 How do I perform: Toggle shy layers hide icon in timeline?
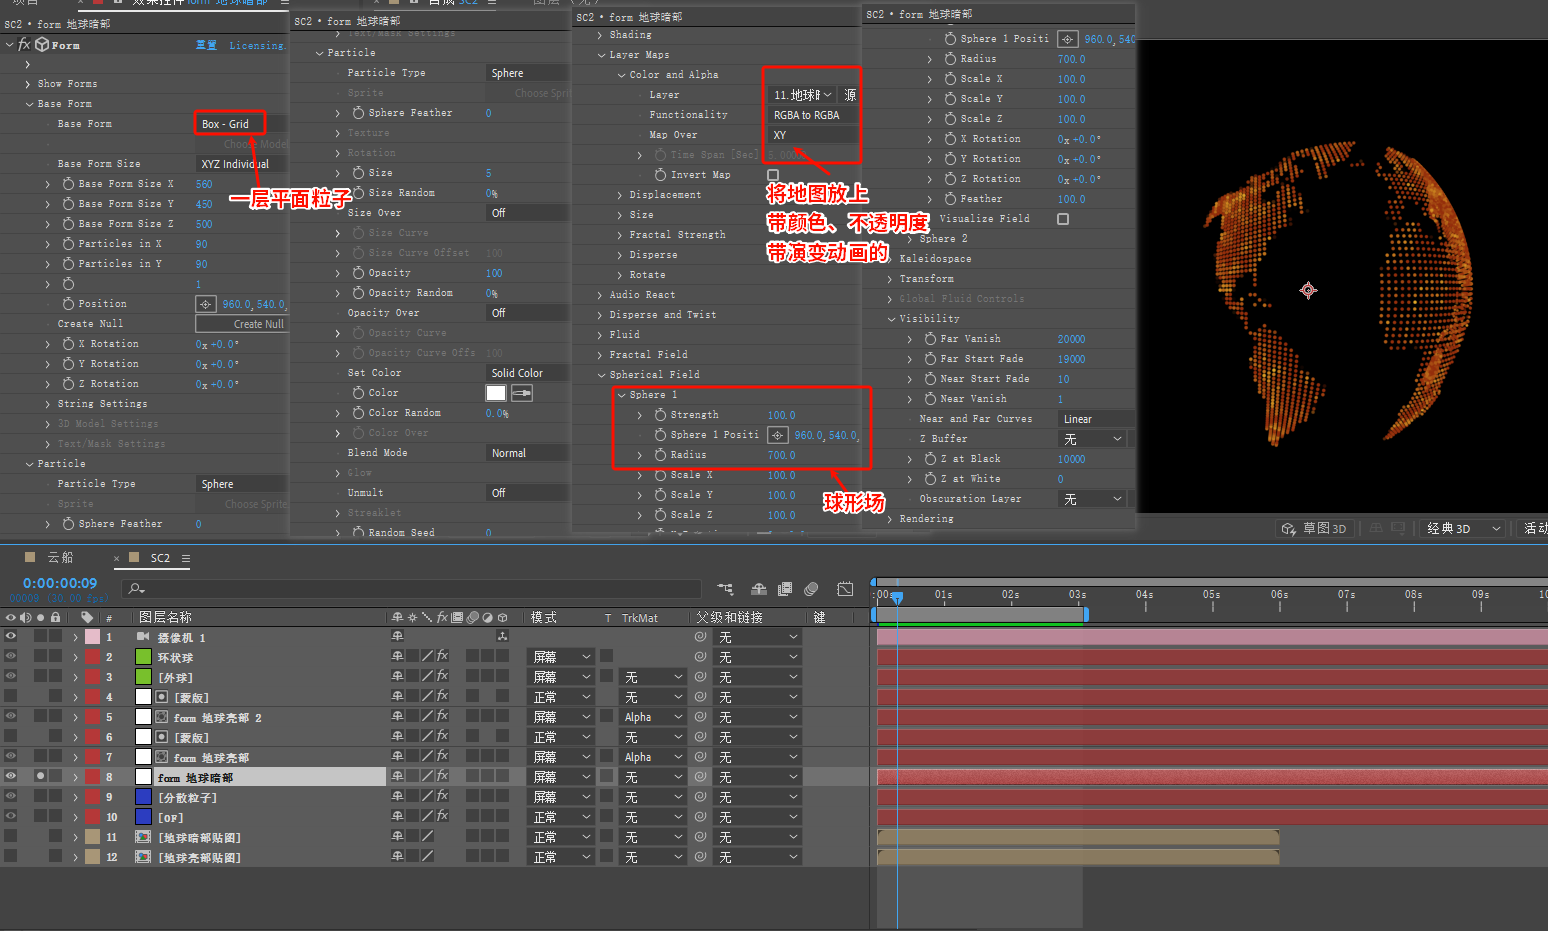tap(759, 589)
